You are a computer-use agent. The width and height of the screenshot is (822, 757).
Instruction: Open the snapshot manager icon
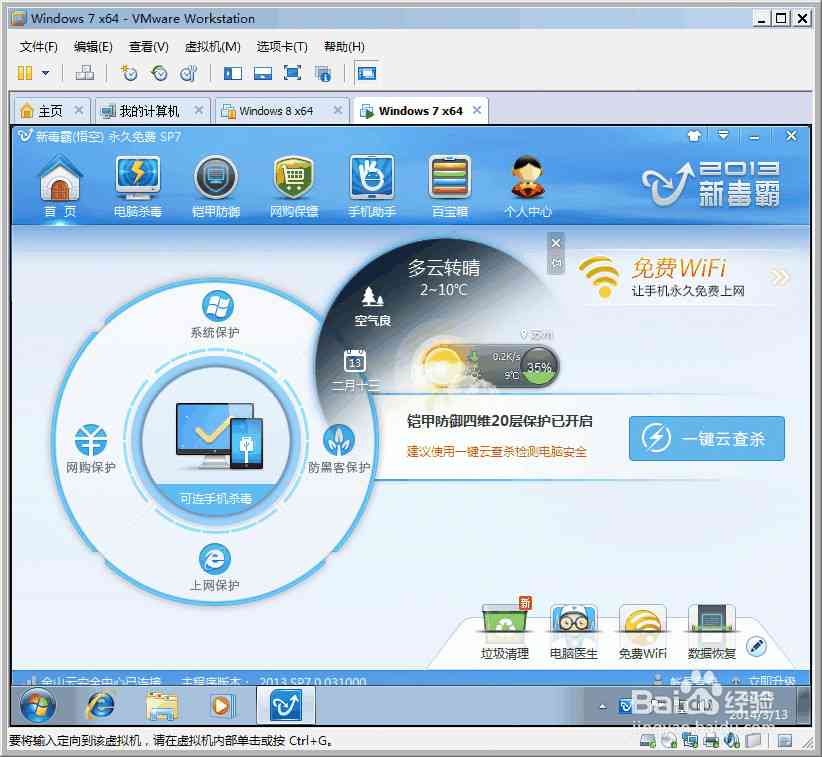pos(189,73)
